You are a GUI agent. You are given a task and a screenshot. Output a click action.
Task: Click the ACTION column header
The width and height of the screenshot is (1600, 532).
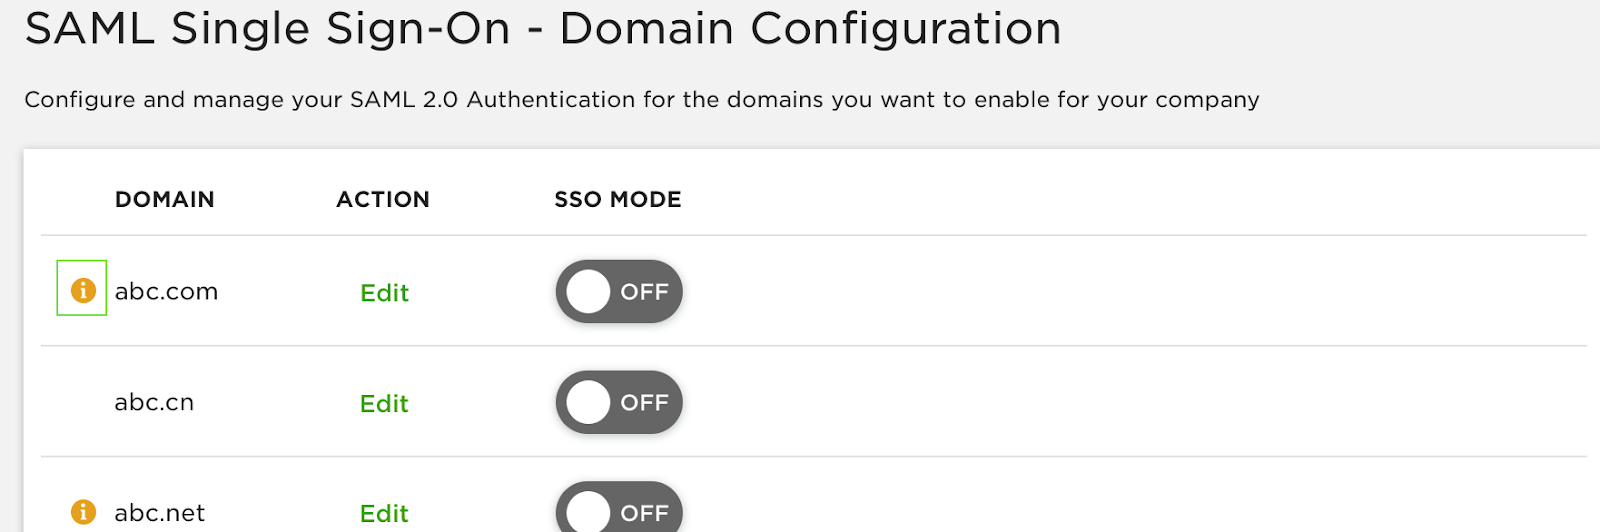(x=383, y=200)
